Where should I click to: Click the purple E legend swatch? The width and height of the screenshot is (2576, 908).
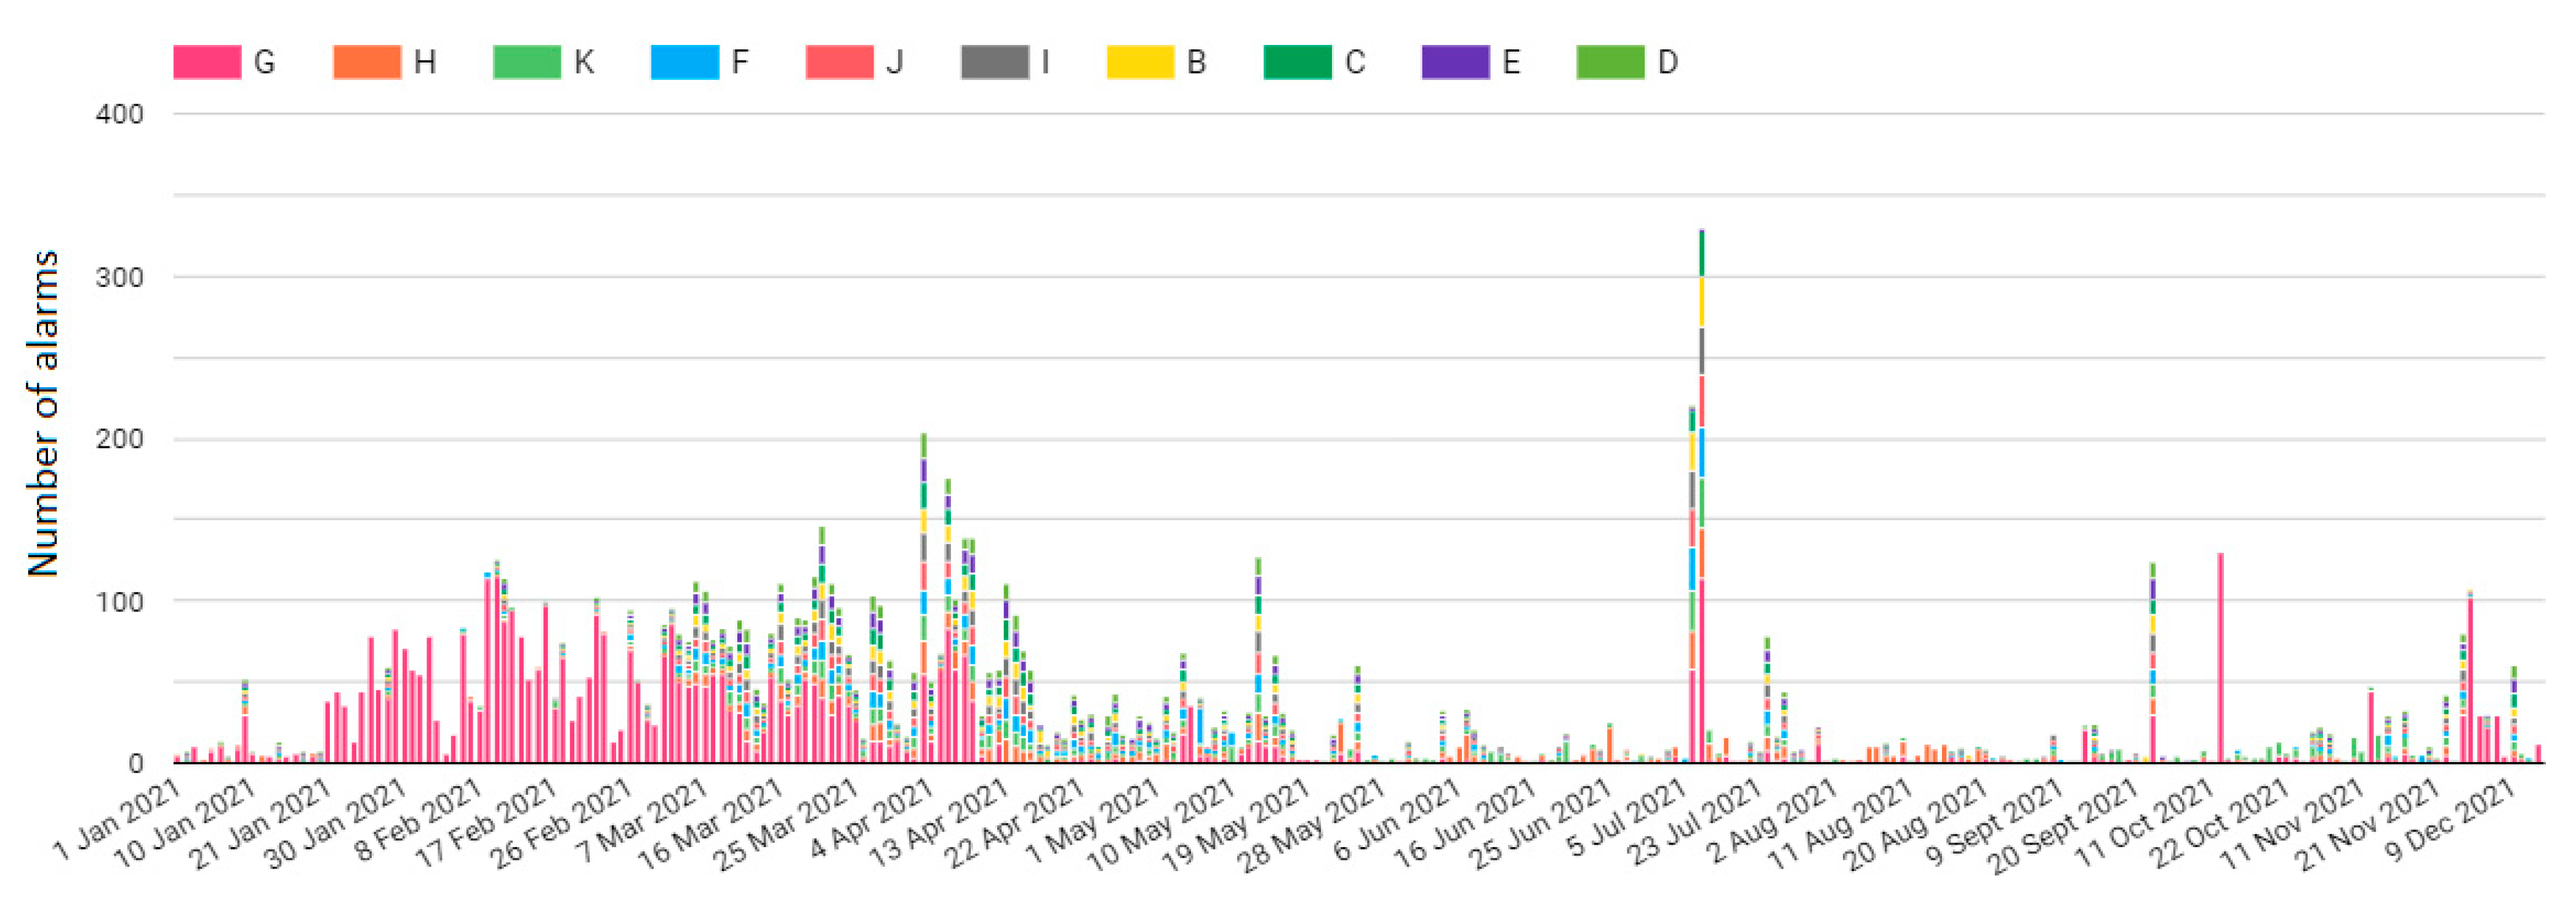coord(1455,62)
